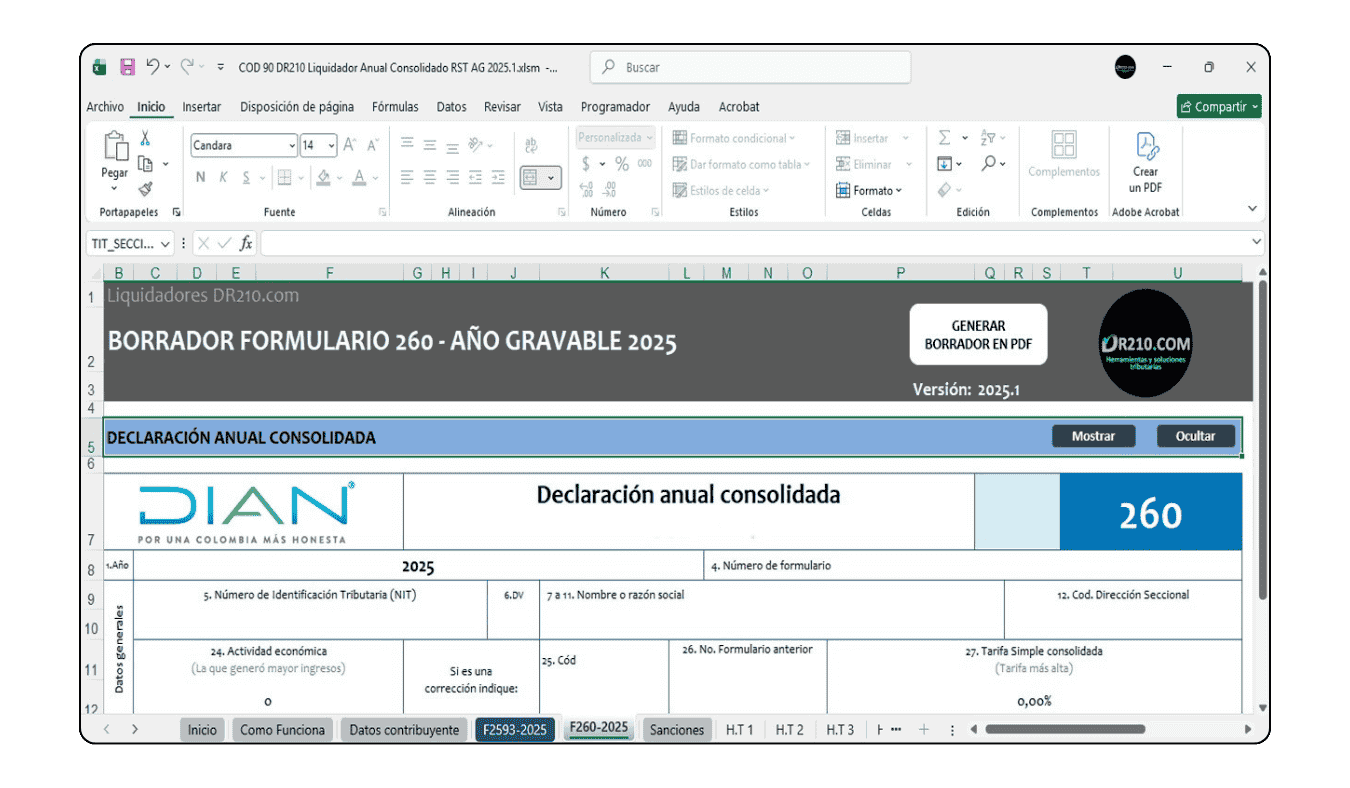Open the font color picker arrow
Image resolution: width=1350 pixels, height=788 pixels.
click(x=374, y=177)
